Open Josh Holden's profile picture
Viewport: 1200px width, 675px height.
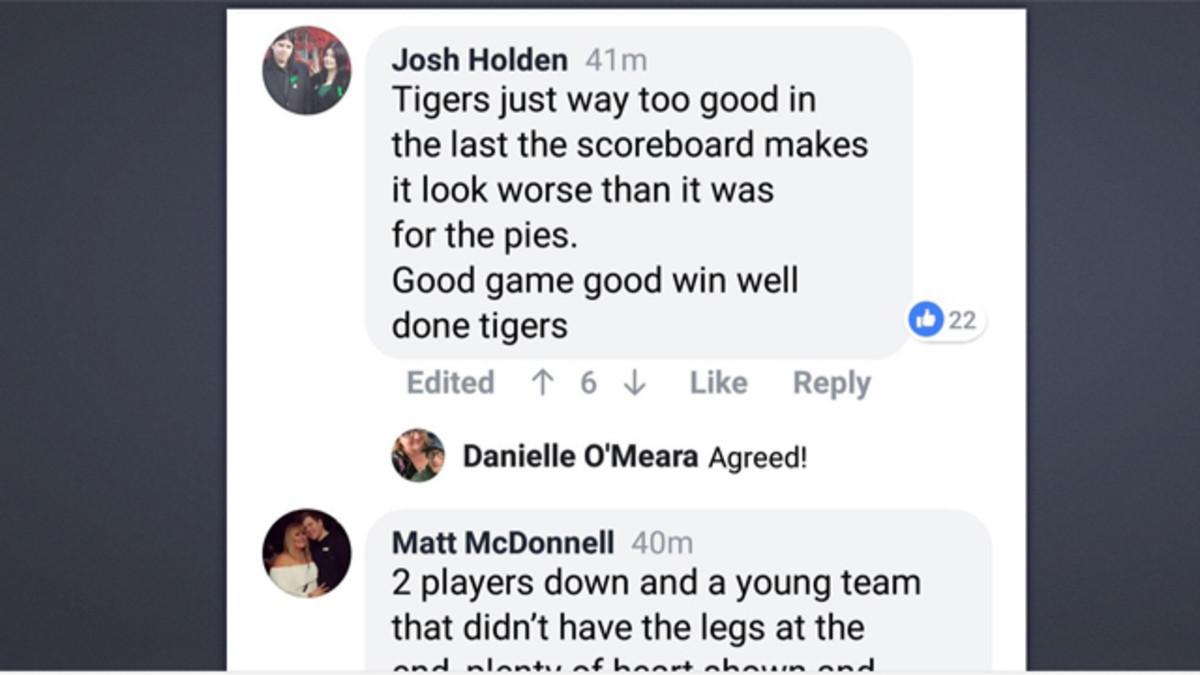[x=306, y=71]
